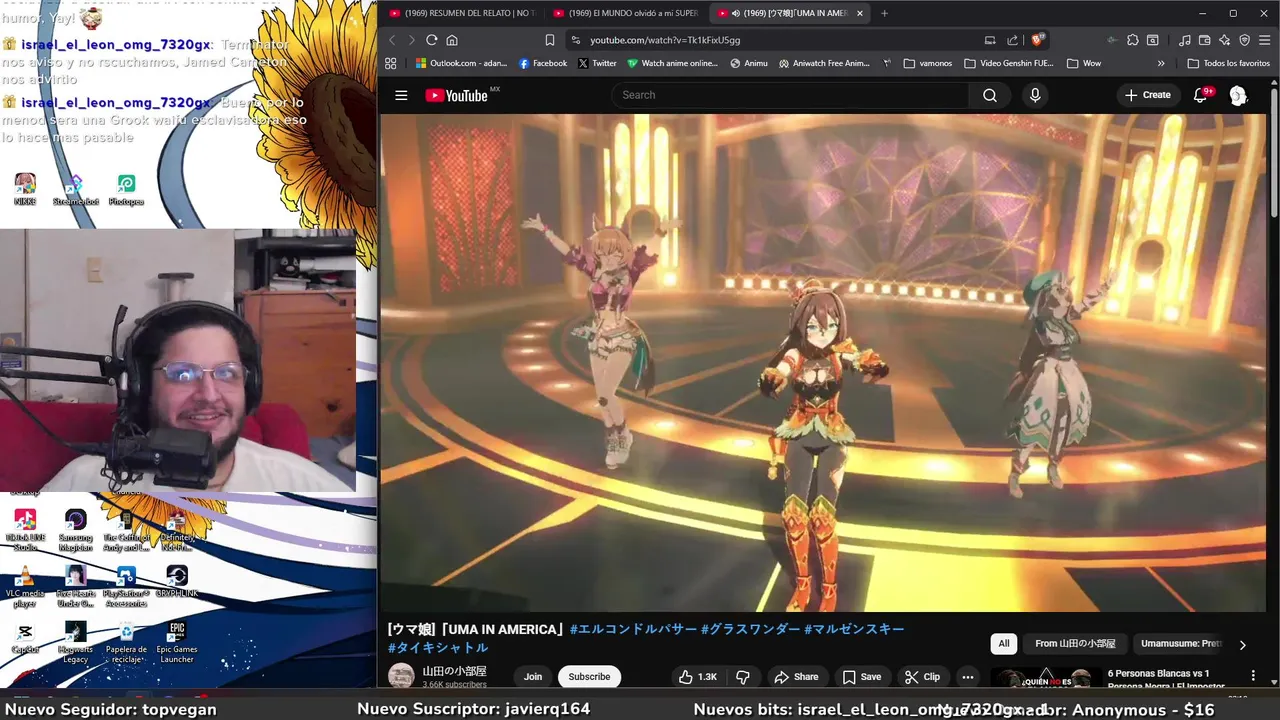1280x720 pixels.
Task: Like the video (1.3K)
Action: (698, 677)
